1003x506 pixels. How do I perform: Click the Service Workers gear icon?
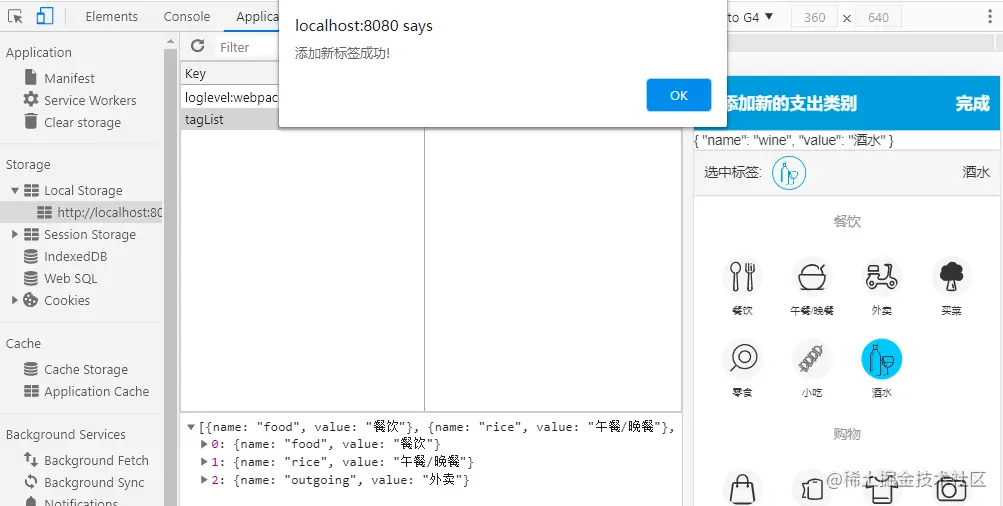[x=31, y=99]
